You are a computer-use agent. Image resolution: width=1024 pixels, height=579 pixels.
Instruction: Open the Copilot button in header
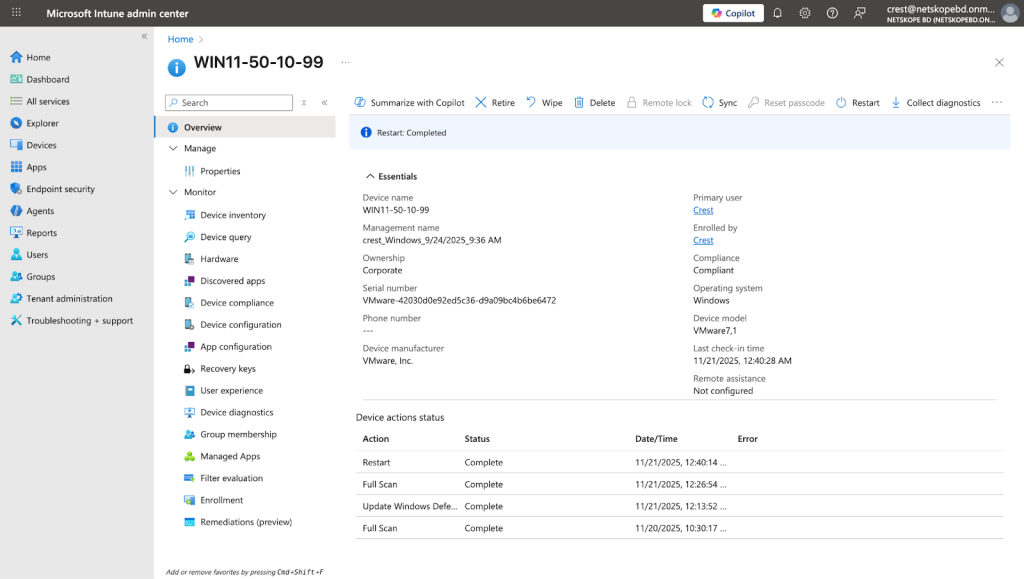[x=733, y=13]
